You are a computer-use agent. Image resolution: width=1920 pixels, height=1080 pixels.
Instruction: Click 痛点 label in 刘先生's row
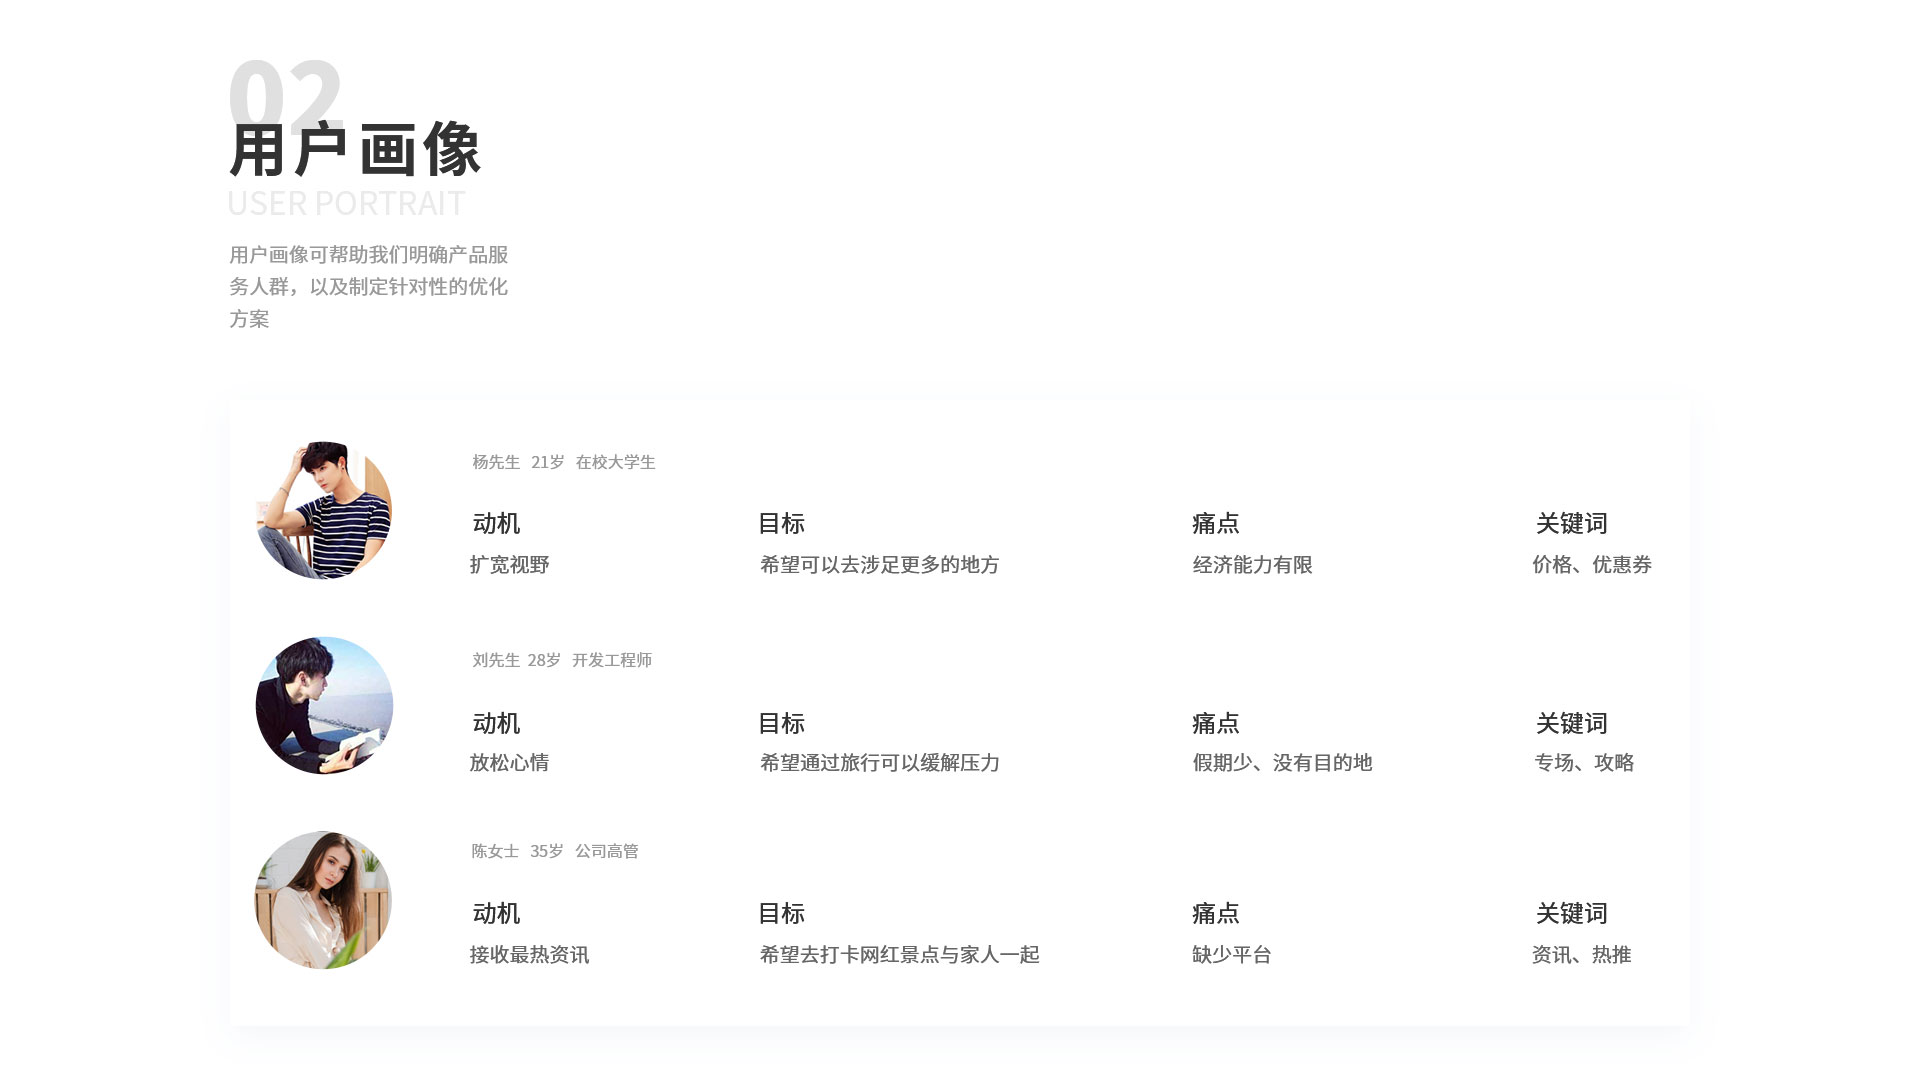[1216, 723]
